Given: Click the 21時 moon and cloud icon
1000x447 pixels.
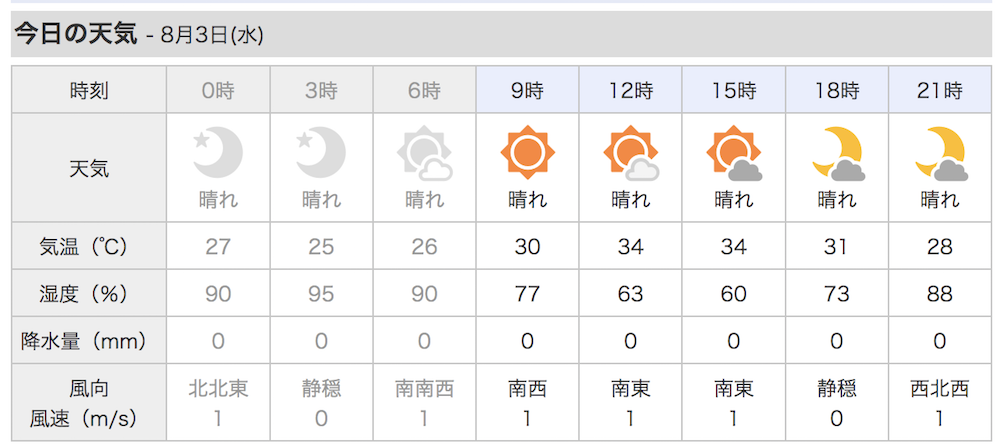Looking at the screenshot, I should [x=941, y=154].
